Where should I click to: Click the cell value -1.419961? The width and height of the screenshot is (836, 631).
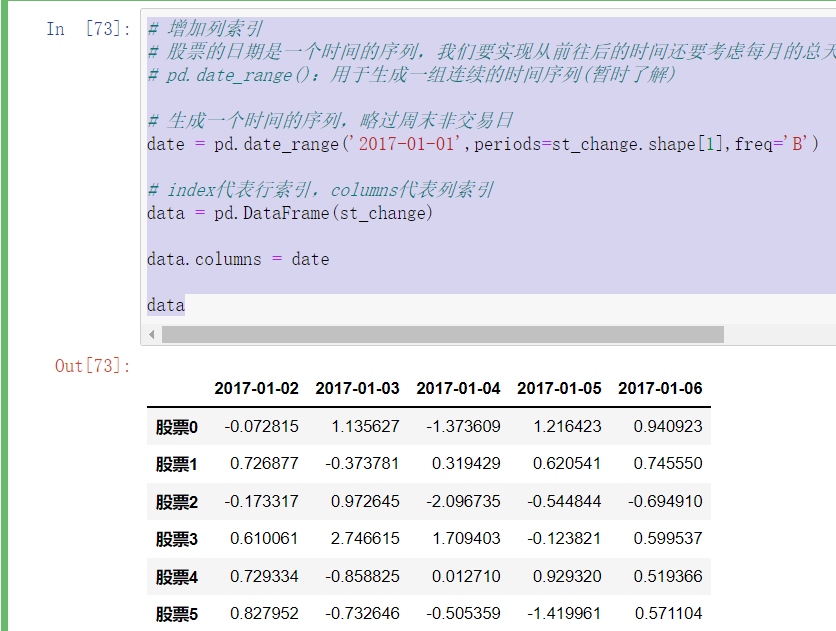click(564, 614)
